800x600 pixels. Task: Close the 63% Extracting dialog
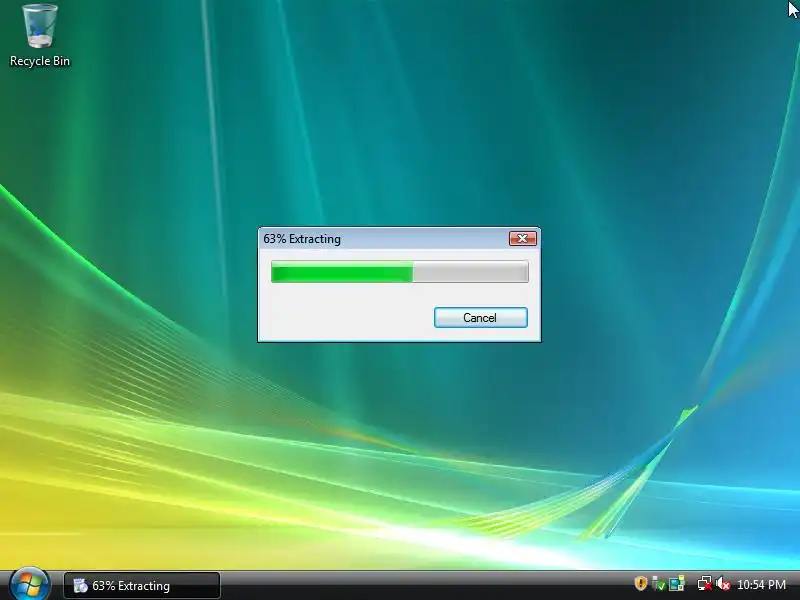click(523, 238)
